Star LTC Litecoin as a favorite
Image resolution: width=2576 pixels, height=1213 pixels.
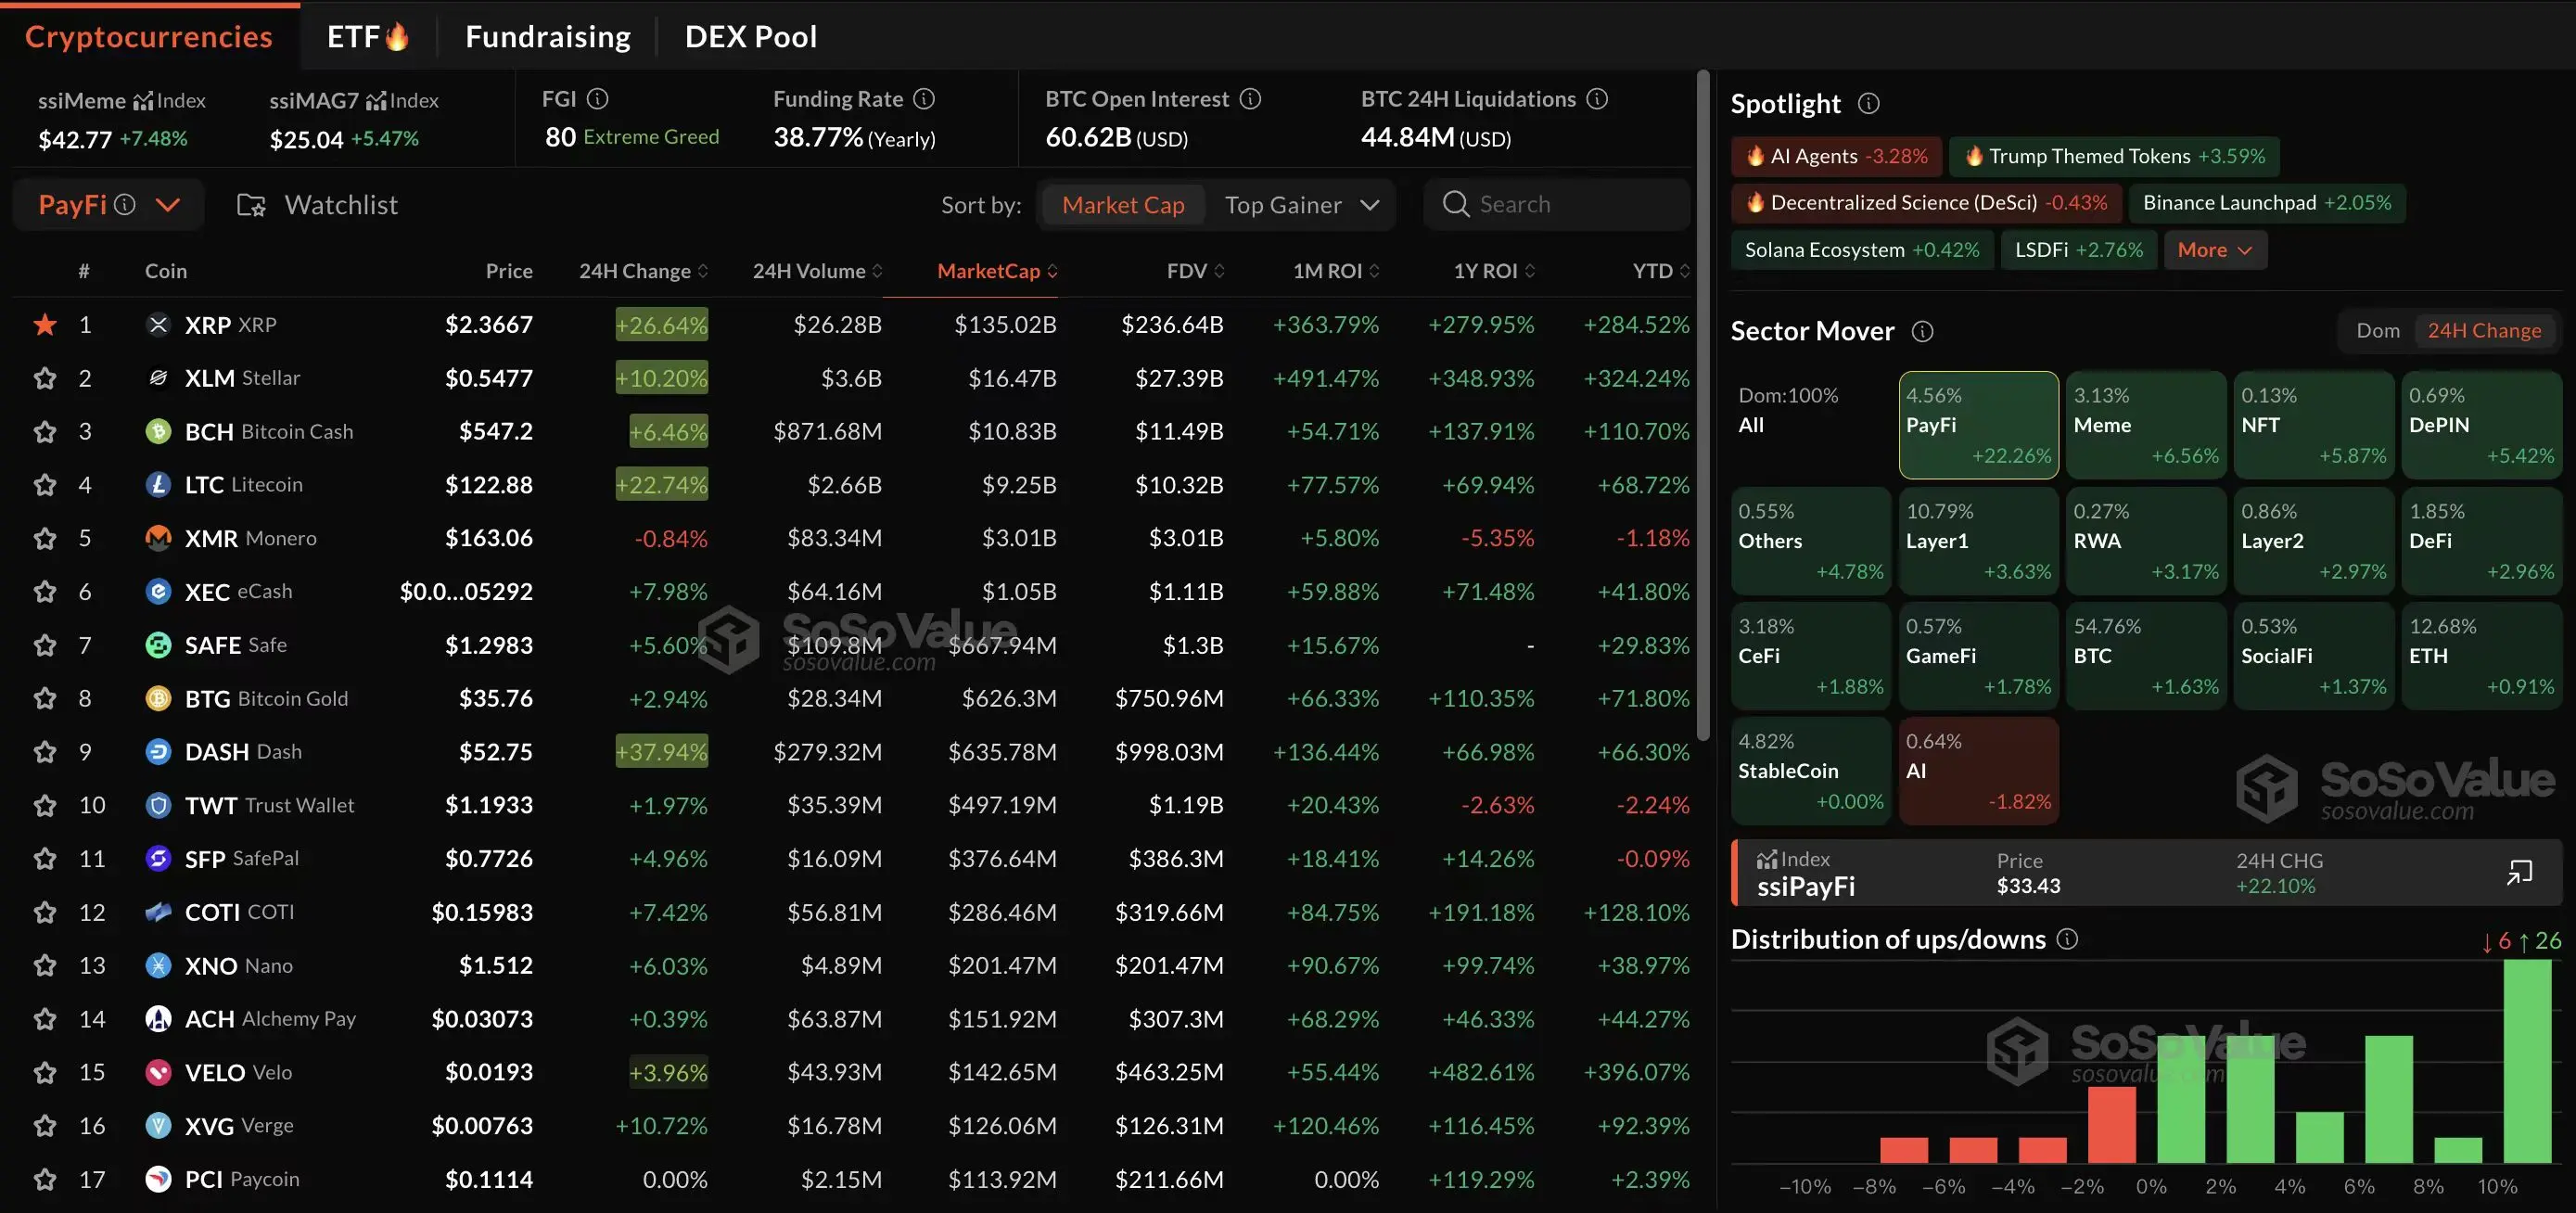[x=45, y=485]
